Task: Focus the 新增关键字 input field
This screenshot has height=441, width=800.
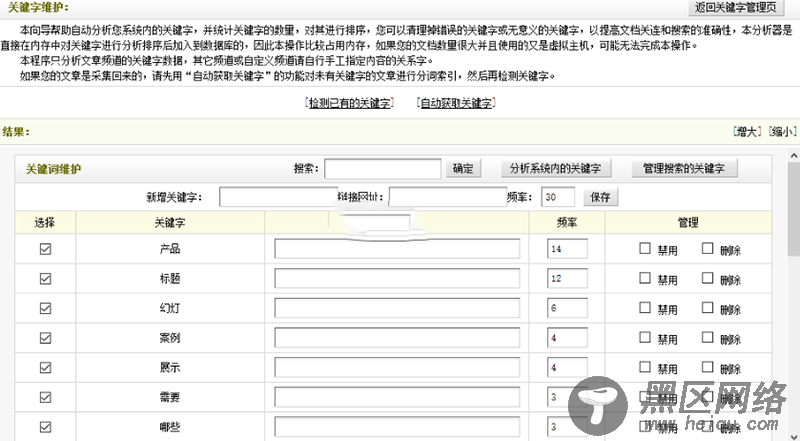Action: click(x=279, y=197)
